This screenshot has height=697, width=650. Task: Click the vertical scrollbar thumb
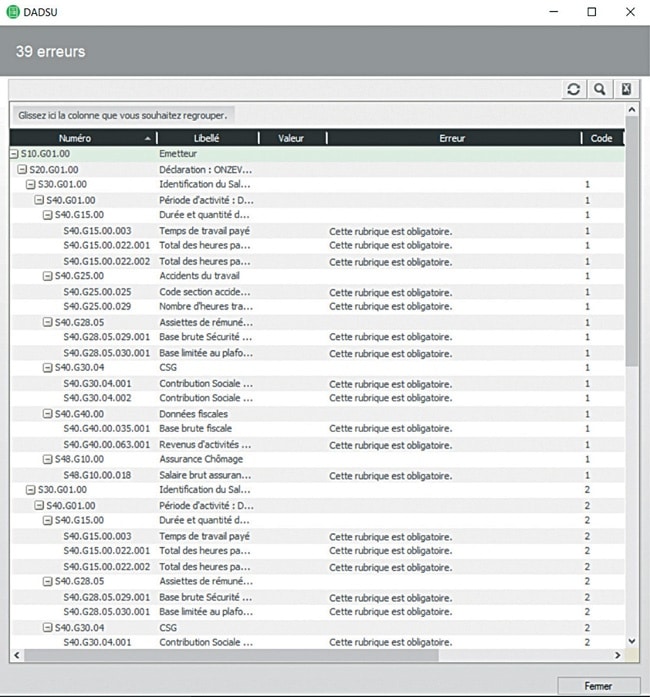632,241
